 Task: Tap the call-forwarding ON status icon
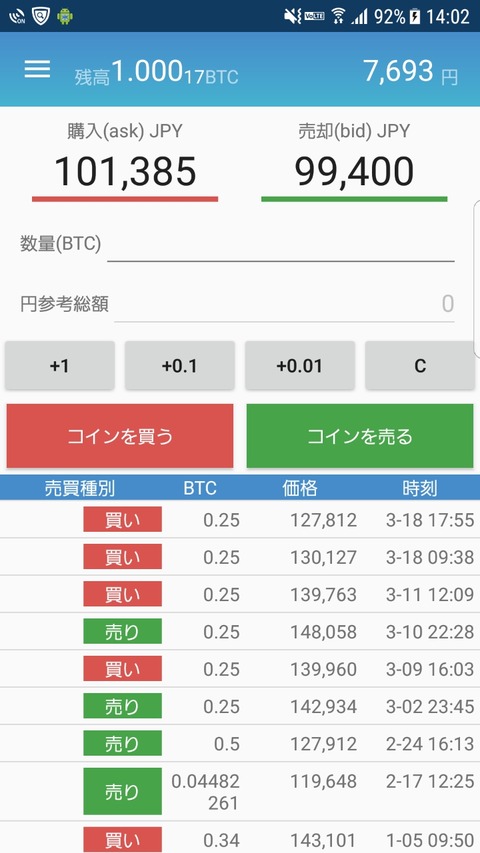point(17,16)
